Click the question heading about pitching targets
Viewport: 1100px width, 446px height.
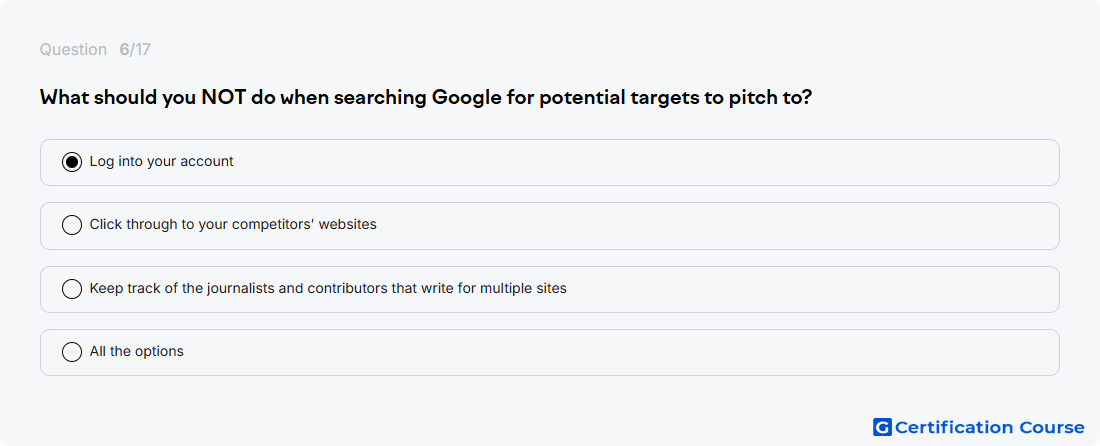point(426,97)
